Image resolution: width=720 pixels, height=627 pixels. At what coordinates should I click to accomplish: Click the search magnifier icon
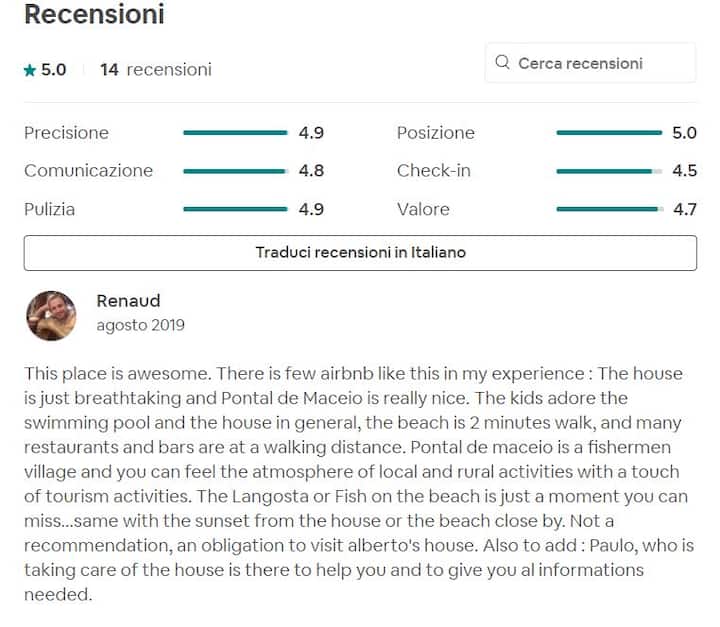(504, 63)
